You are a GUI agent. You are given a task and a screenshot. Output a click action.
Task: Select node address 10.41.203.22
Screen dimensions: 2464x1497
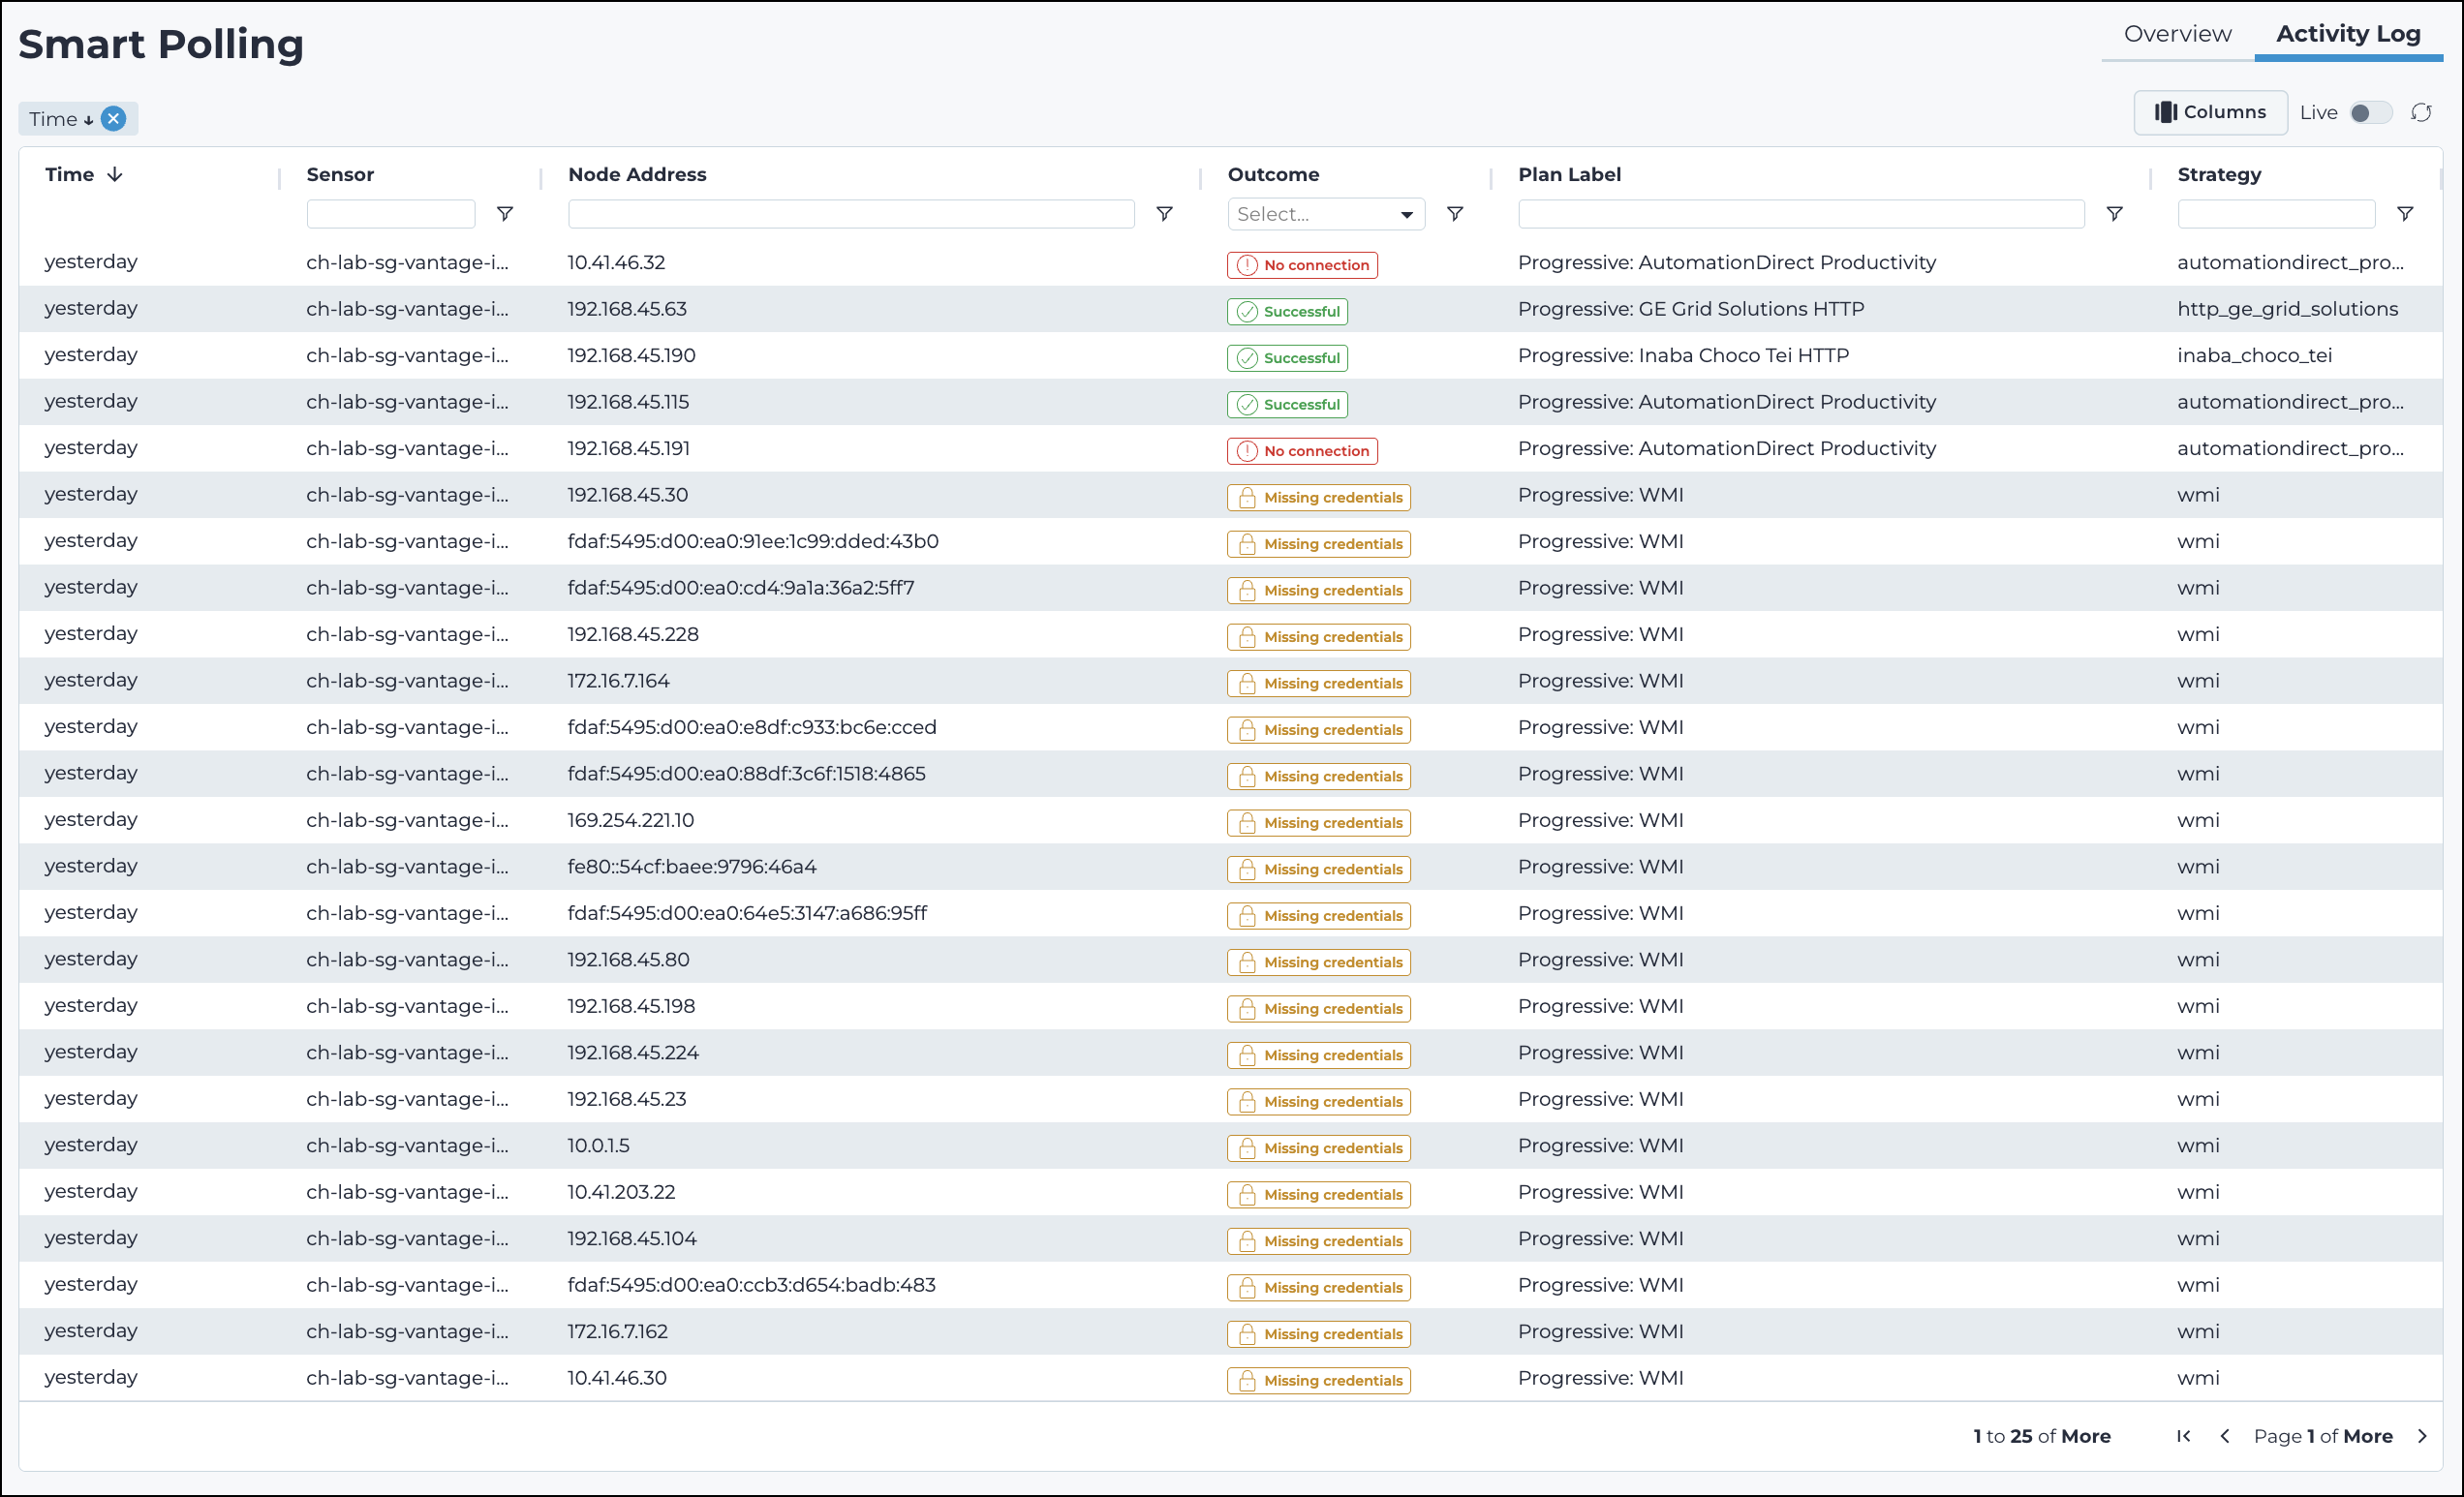click(621, 1192)
